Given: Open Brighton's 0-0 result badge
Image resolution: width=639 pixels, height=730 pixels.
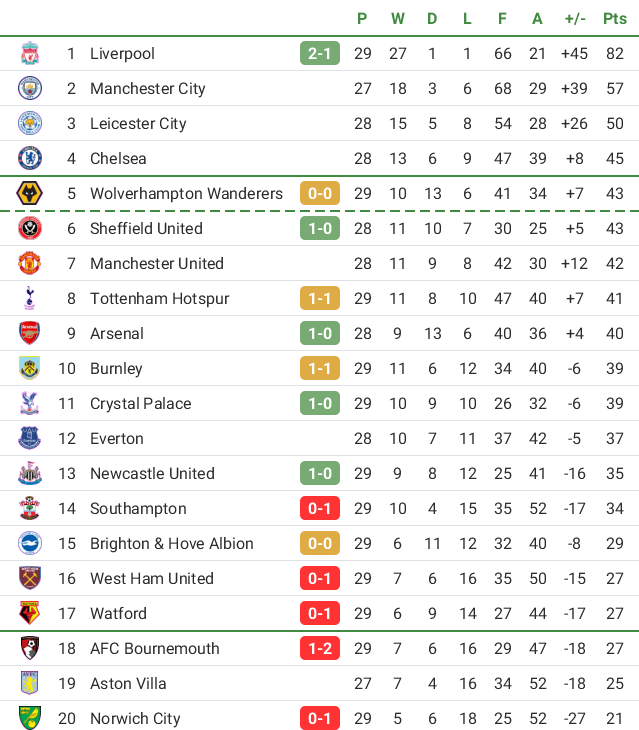Looking at the screenshot, I should (320, 544).
